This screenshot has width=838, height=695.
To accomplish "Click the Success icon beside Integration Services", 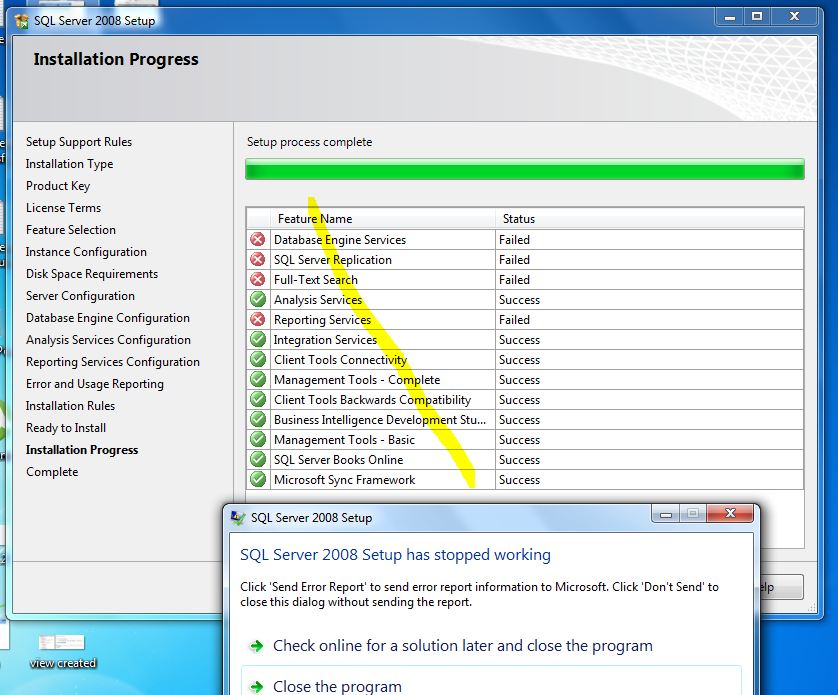I will pyautogui.click(x=258, y=340).
